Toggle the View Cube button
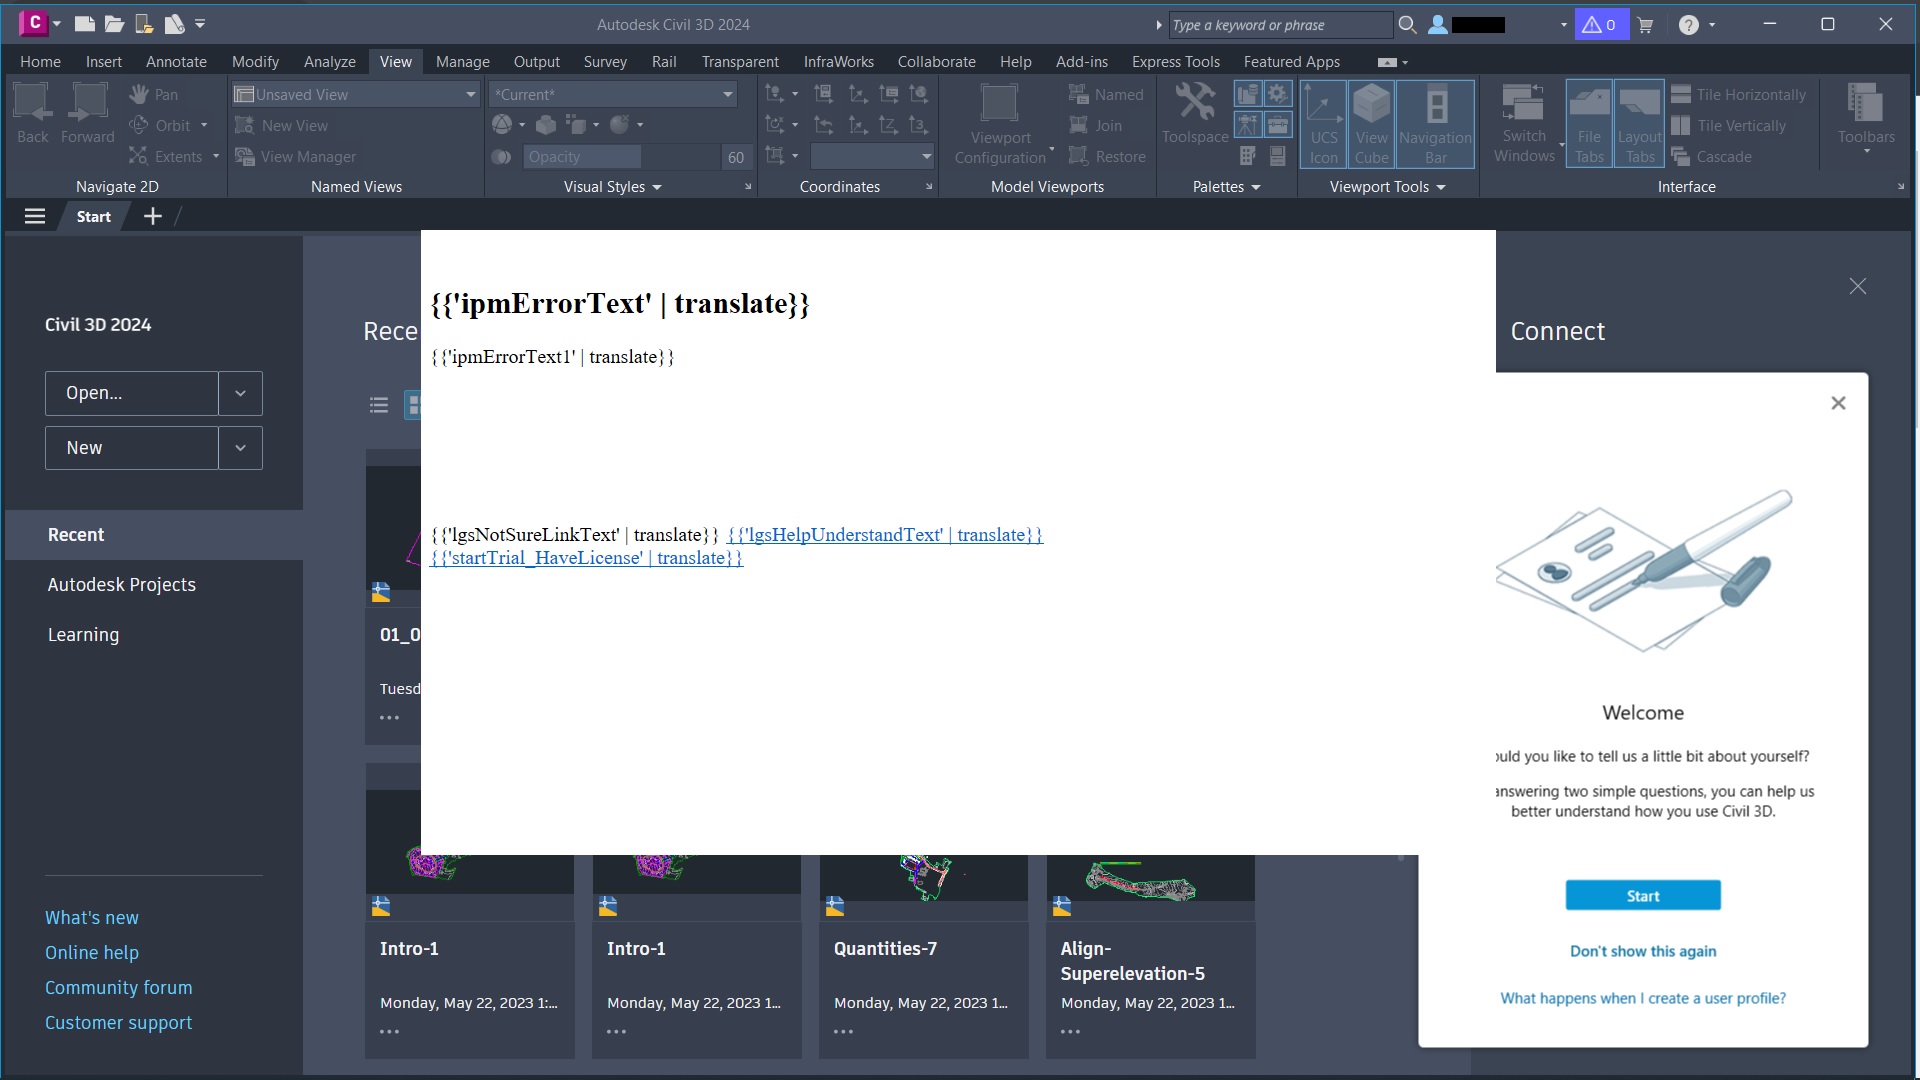 (1371, 124)
